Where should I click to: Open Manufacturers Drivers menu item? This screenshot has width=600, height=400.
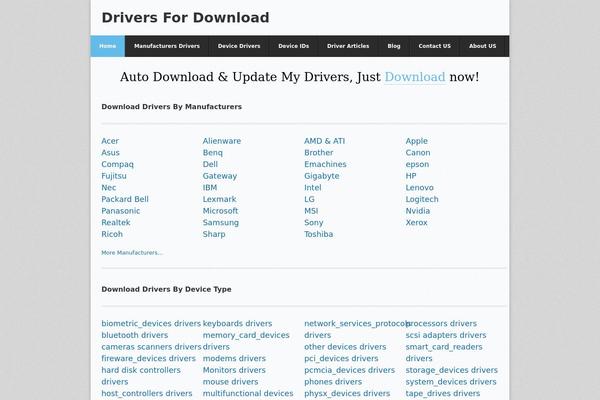pyautogui.click(x=167, y=46)
